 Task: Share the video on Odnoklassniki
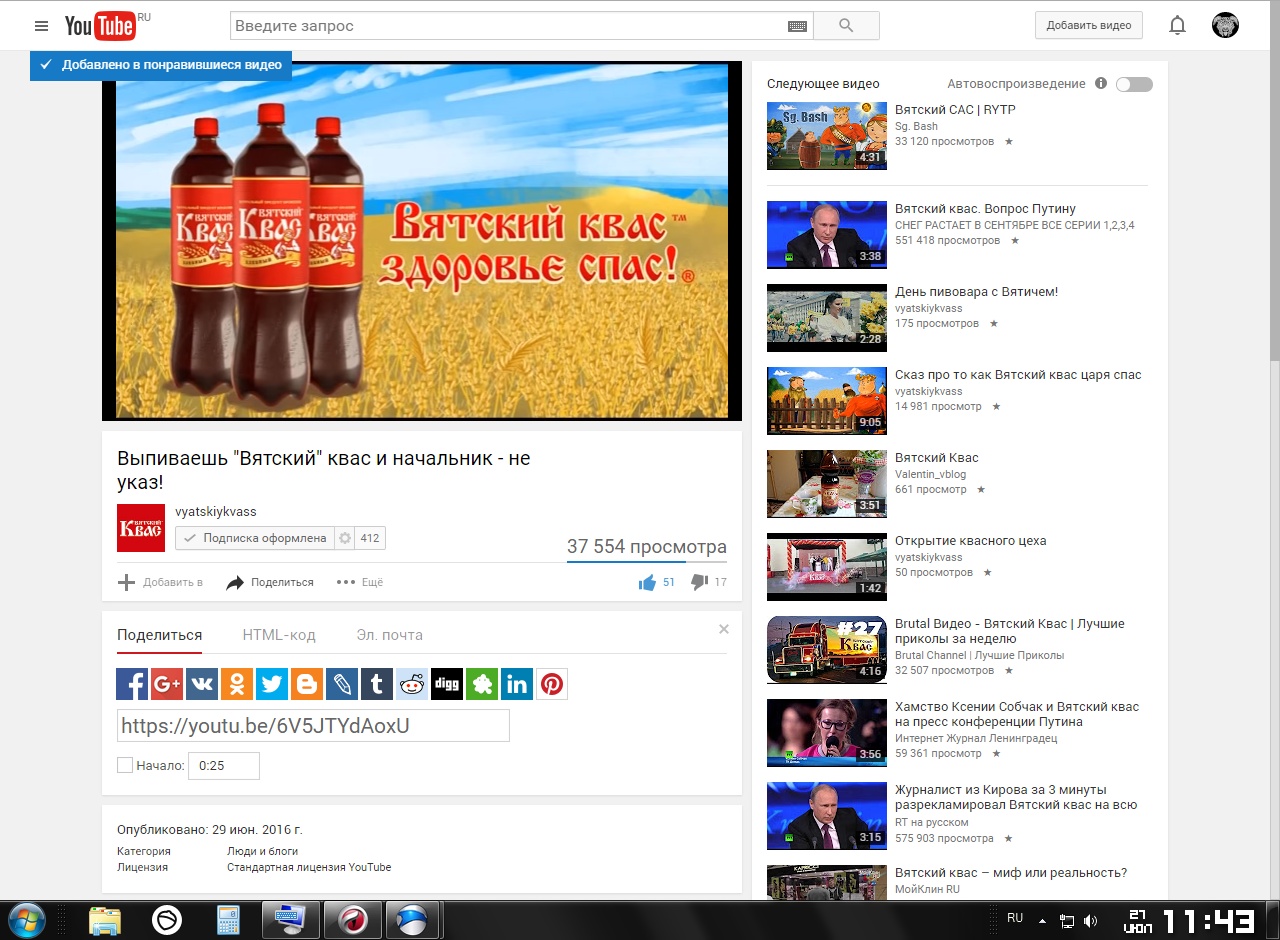click(237, 684)
